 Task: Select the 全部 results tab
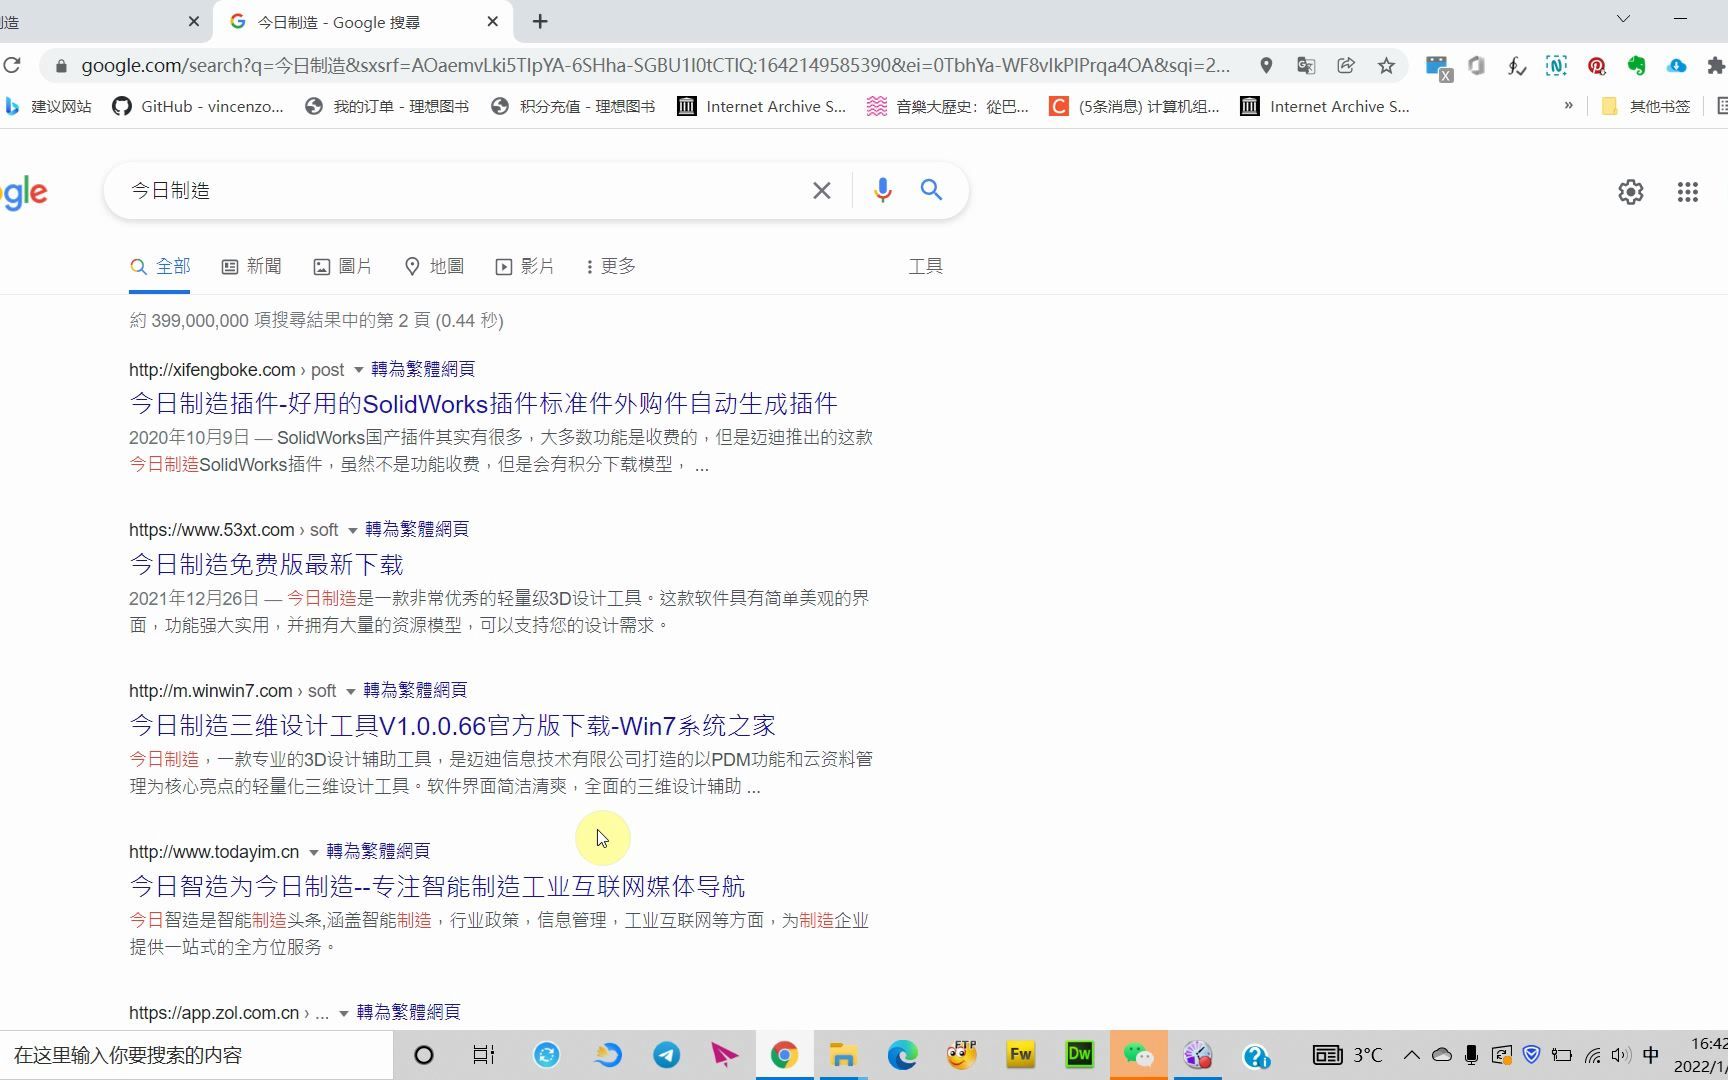click(x=160, y=266)
